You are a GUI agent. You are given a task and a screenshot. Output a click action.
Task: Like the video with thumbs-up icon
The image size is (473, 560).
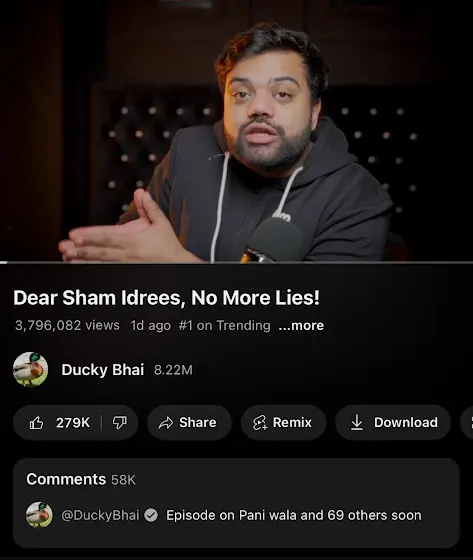(36, 422)
